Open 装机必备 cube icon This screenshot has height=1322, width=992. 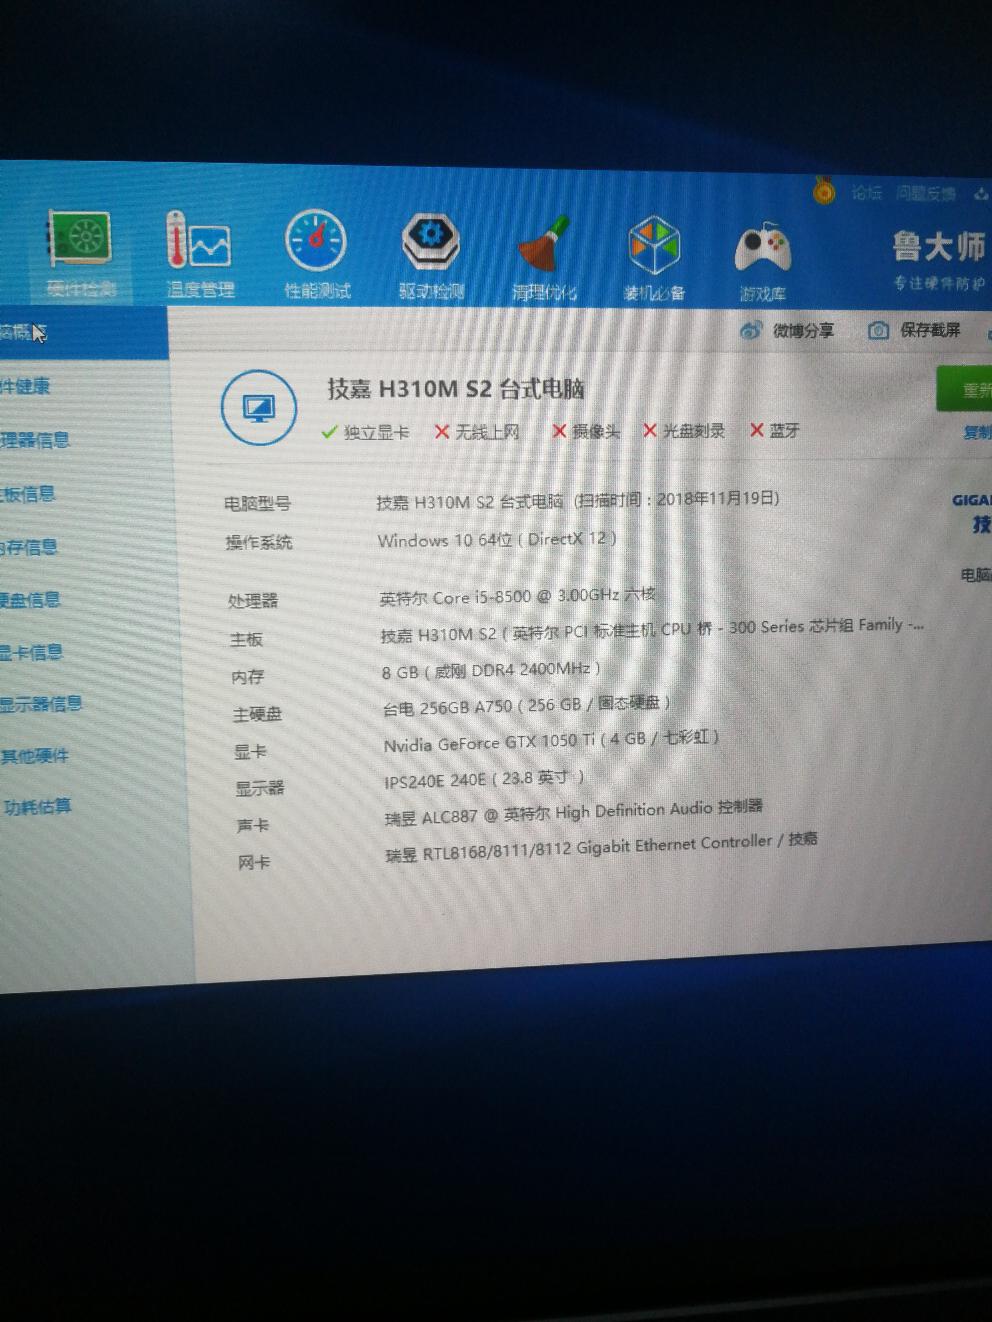pos(653,246)
